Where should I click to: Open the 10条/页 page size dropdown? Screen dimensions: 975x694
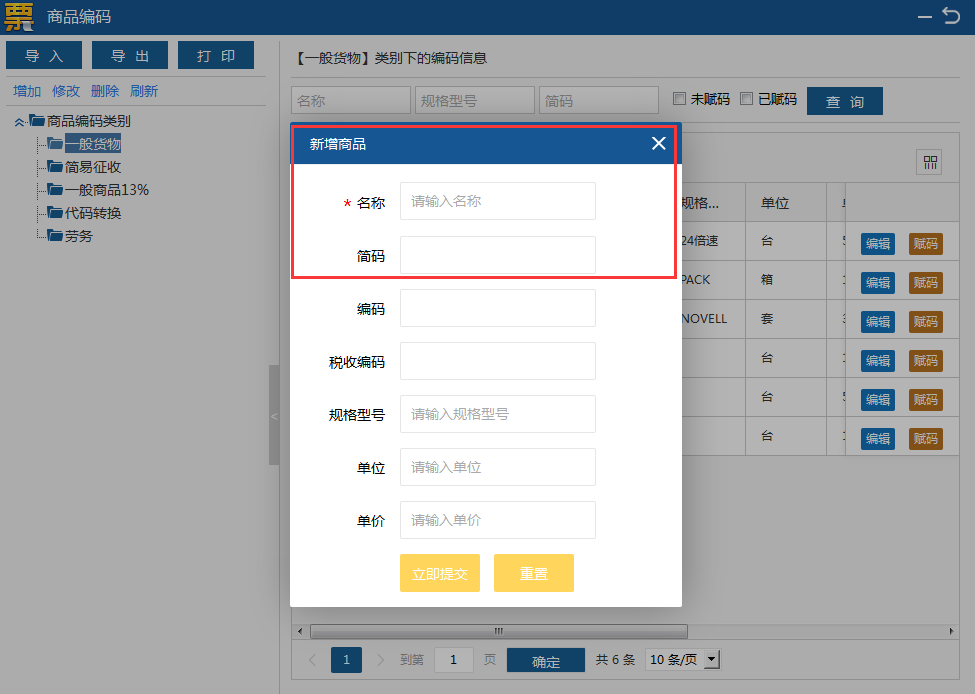(x=683, y=660)
